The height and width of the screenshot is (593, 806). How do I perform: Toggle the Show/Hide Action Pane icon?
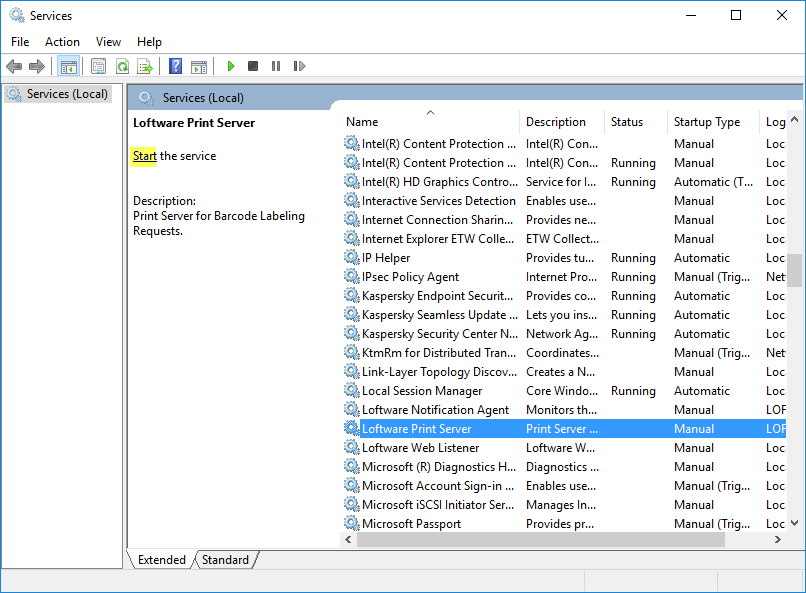199,66
